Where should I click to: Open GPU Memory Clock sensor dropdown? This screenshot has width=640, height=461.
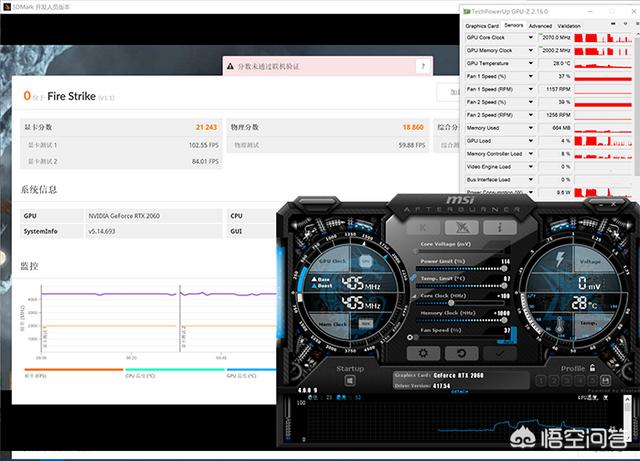point(531,50)
